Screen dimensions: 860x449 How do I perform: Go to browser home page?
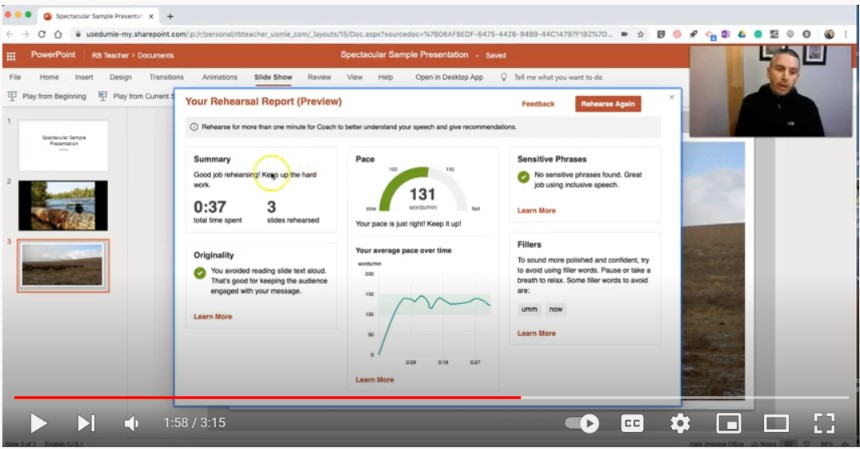pyautogui.click(x=58, y=34)
